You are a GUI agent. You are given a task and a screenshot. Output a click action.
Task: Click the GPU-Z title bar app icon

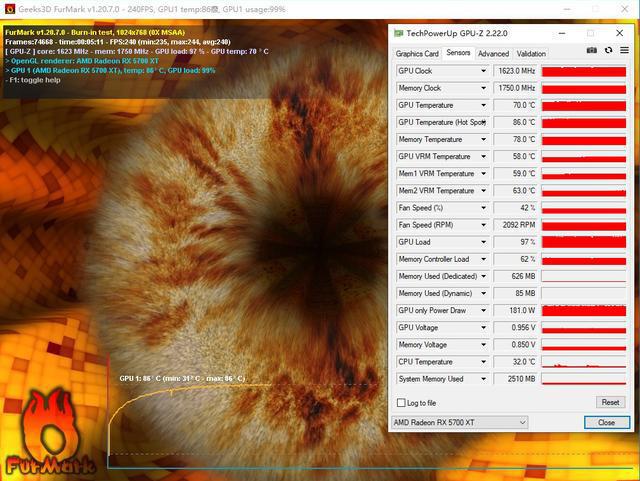coord(398,33)
